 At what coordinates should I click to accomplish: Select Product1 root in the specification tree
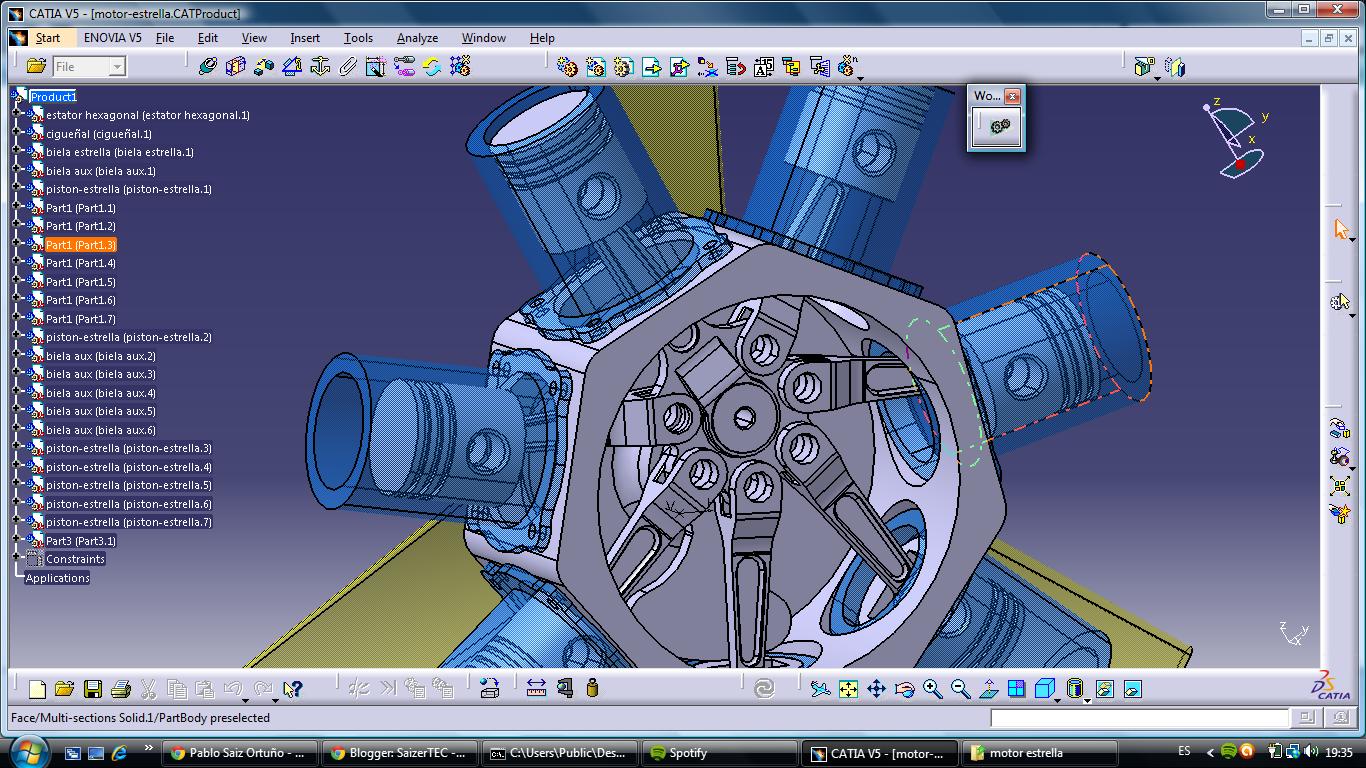(53, 97)
